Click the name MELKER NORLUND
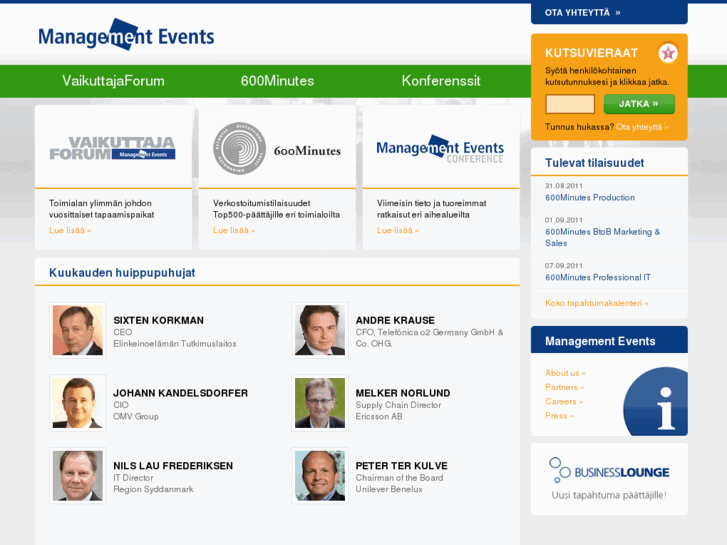 point(403,393)
